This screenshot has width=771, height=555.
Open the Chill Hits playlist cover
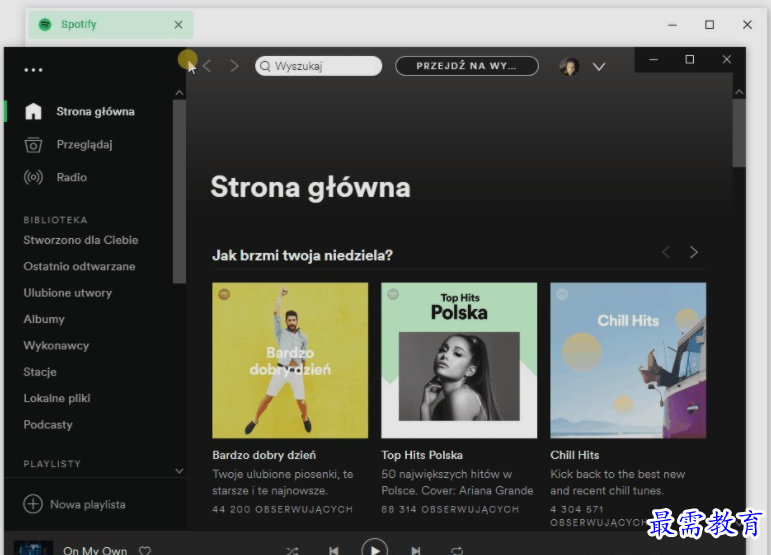[x=628, y=360]
